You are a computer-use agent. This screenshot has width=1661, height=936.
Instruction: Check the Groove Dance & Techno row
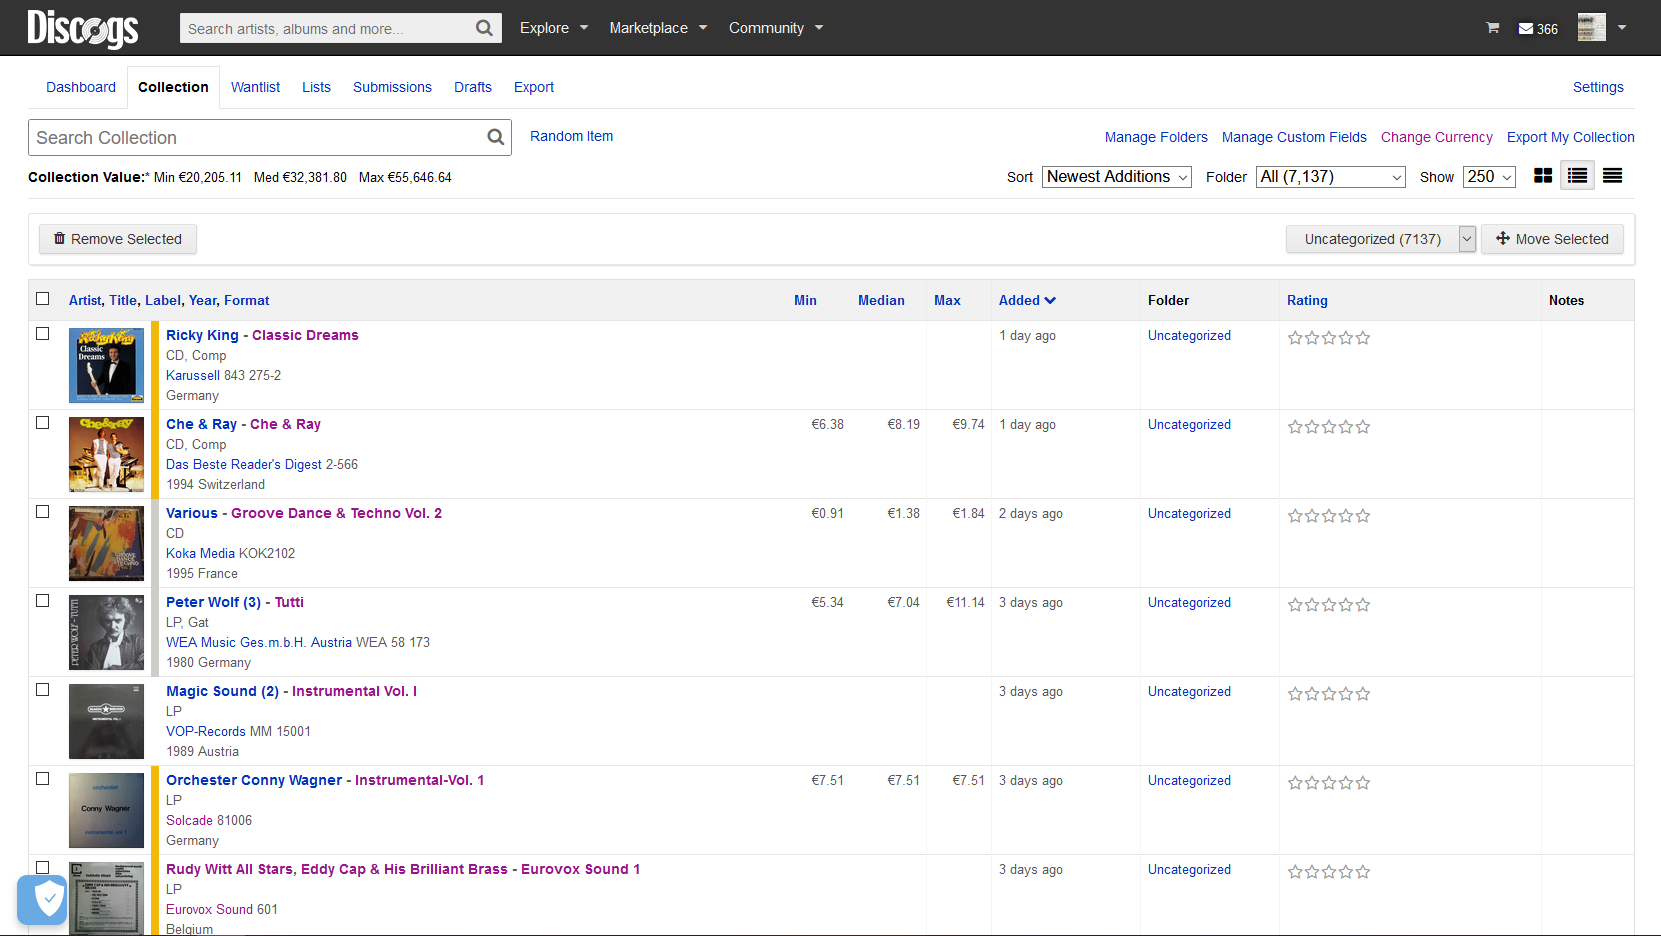(x=42, y=511)
